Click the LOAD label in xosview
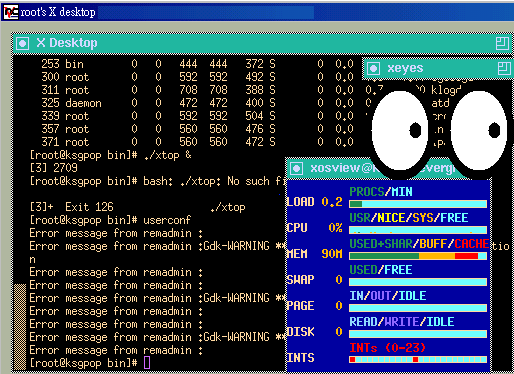 point(300,202)
